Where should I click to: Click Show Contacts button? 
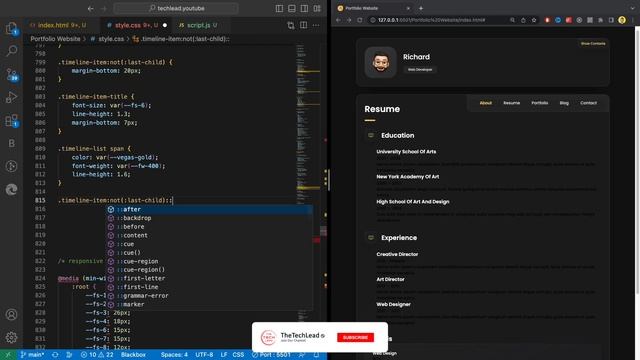pos(593,43)
